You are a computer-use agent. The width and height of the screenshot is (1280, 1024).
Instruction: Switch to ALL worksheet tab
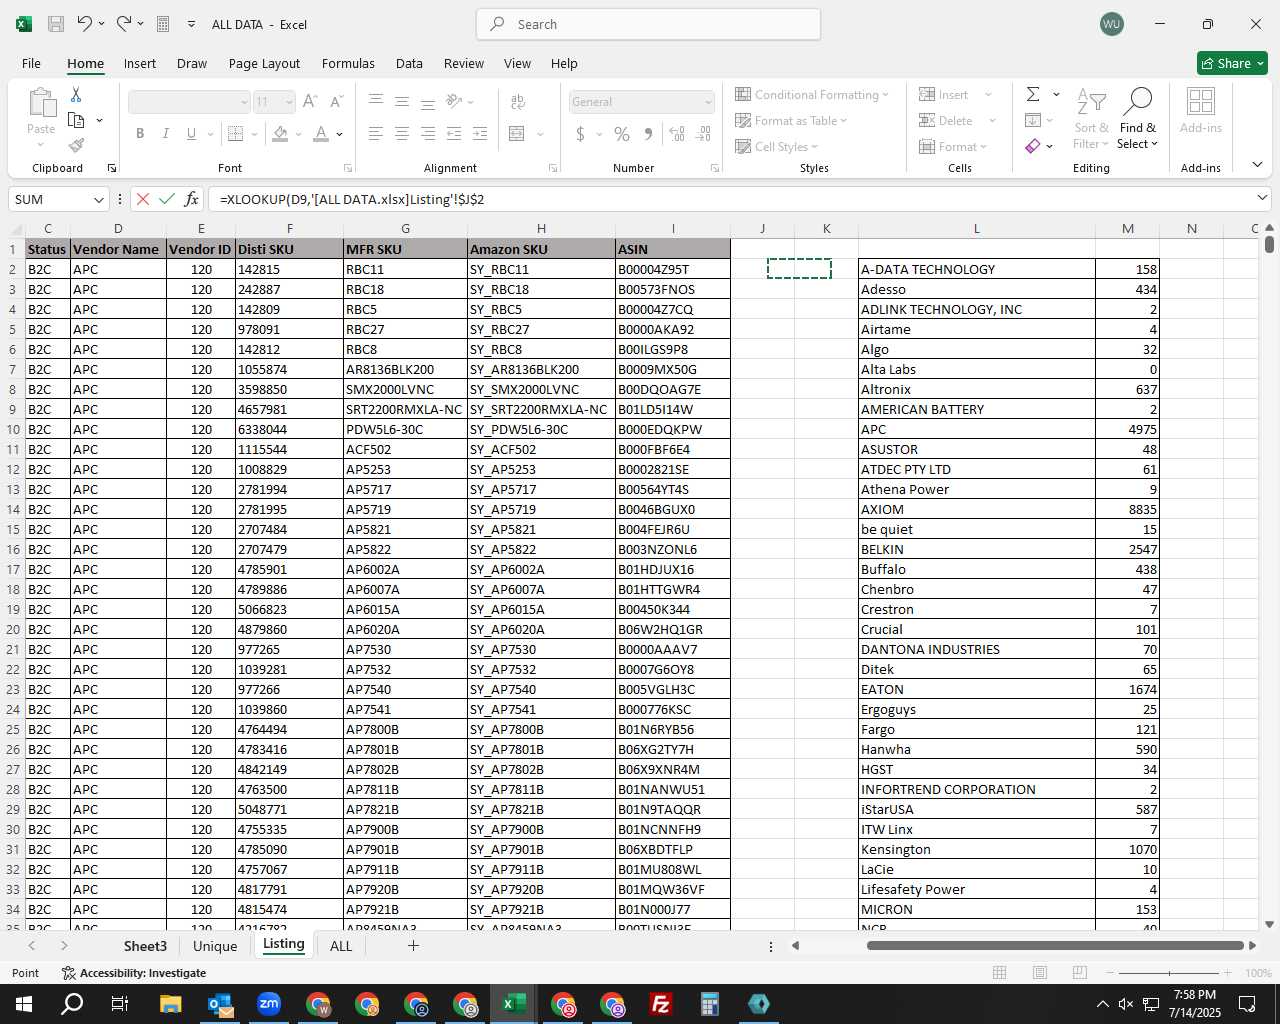tap(341, 945)
